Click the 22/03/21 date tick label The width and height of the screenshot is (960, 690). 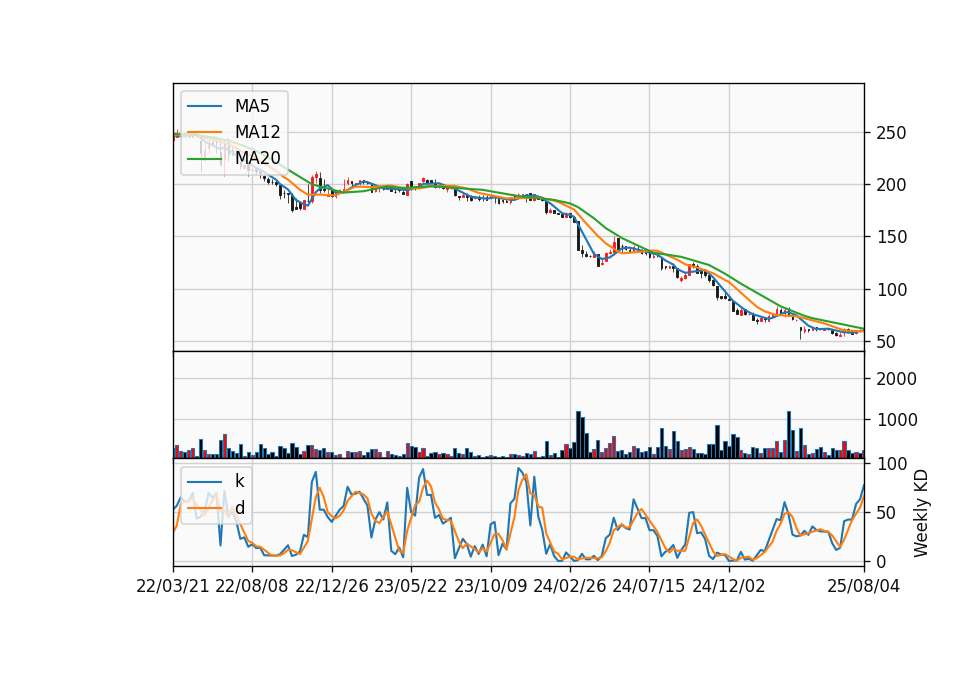click(173, 586)
